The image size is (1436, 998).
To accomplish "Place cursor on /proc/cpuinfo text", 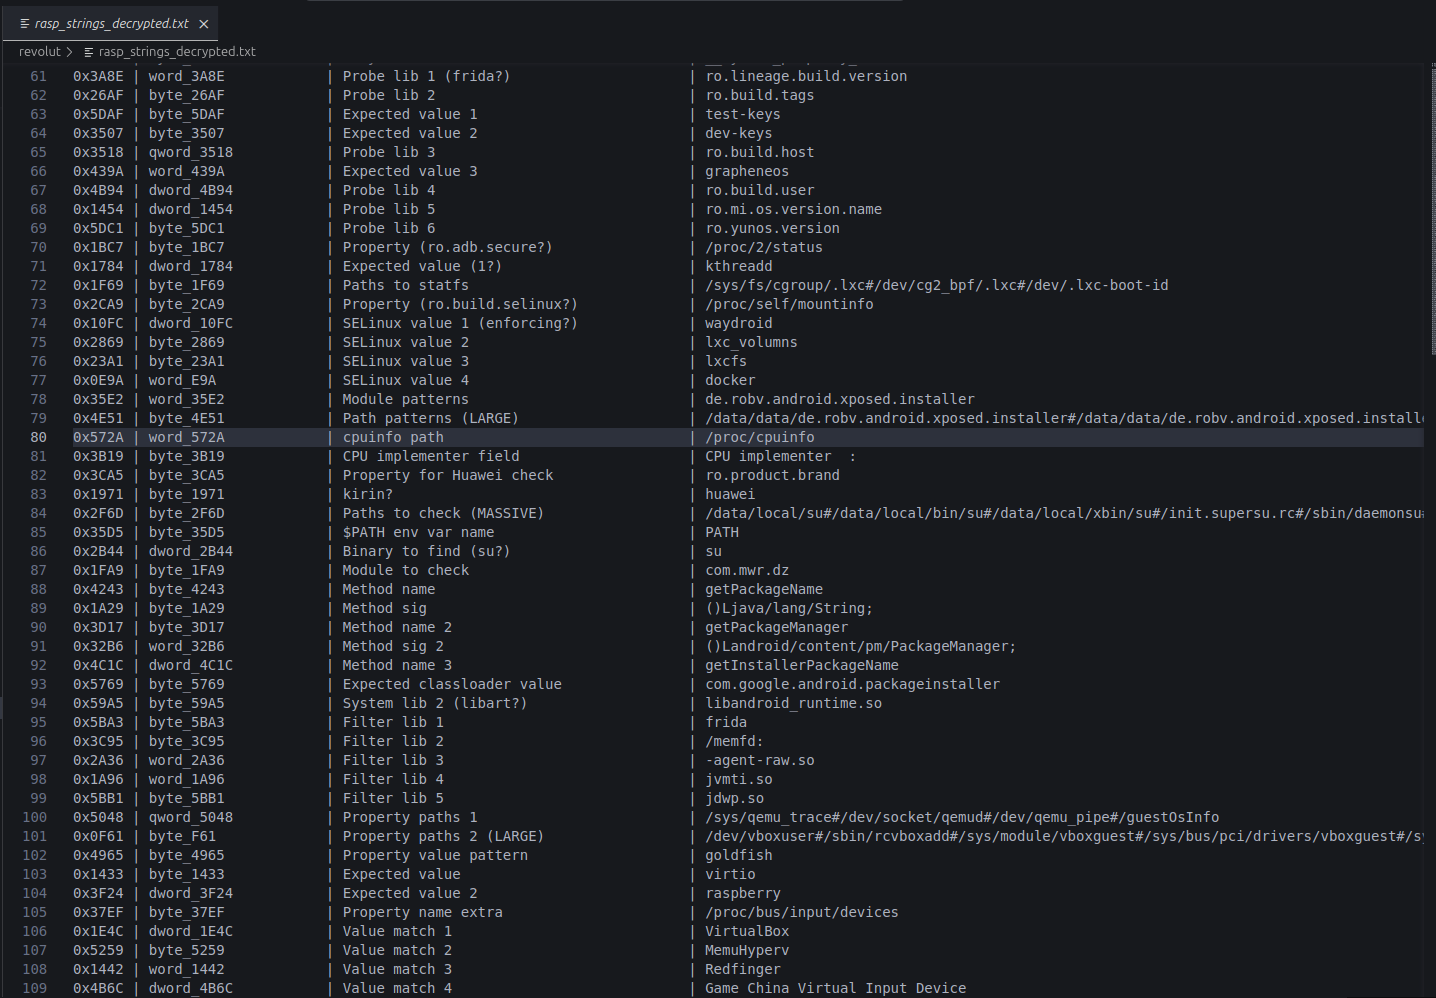I will 760,437.
